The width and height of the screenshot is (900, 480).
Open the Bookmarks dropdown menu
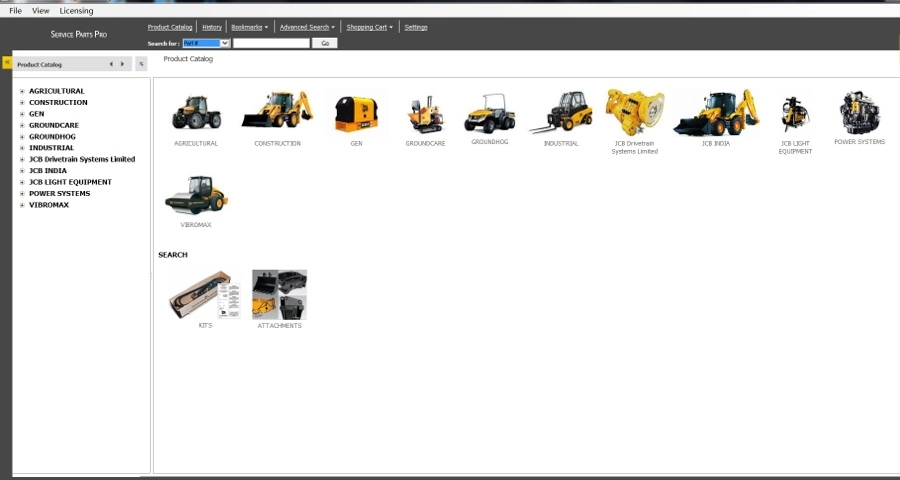pos(250,27)
